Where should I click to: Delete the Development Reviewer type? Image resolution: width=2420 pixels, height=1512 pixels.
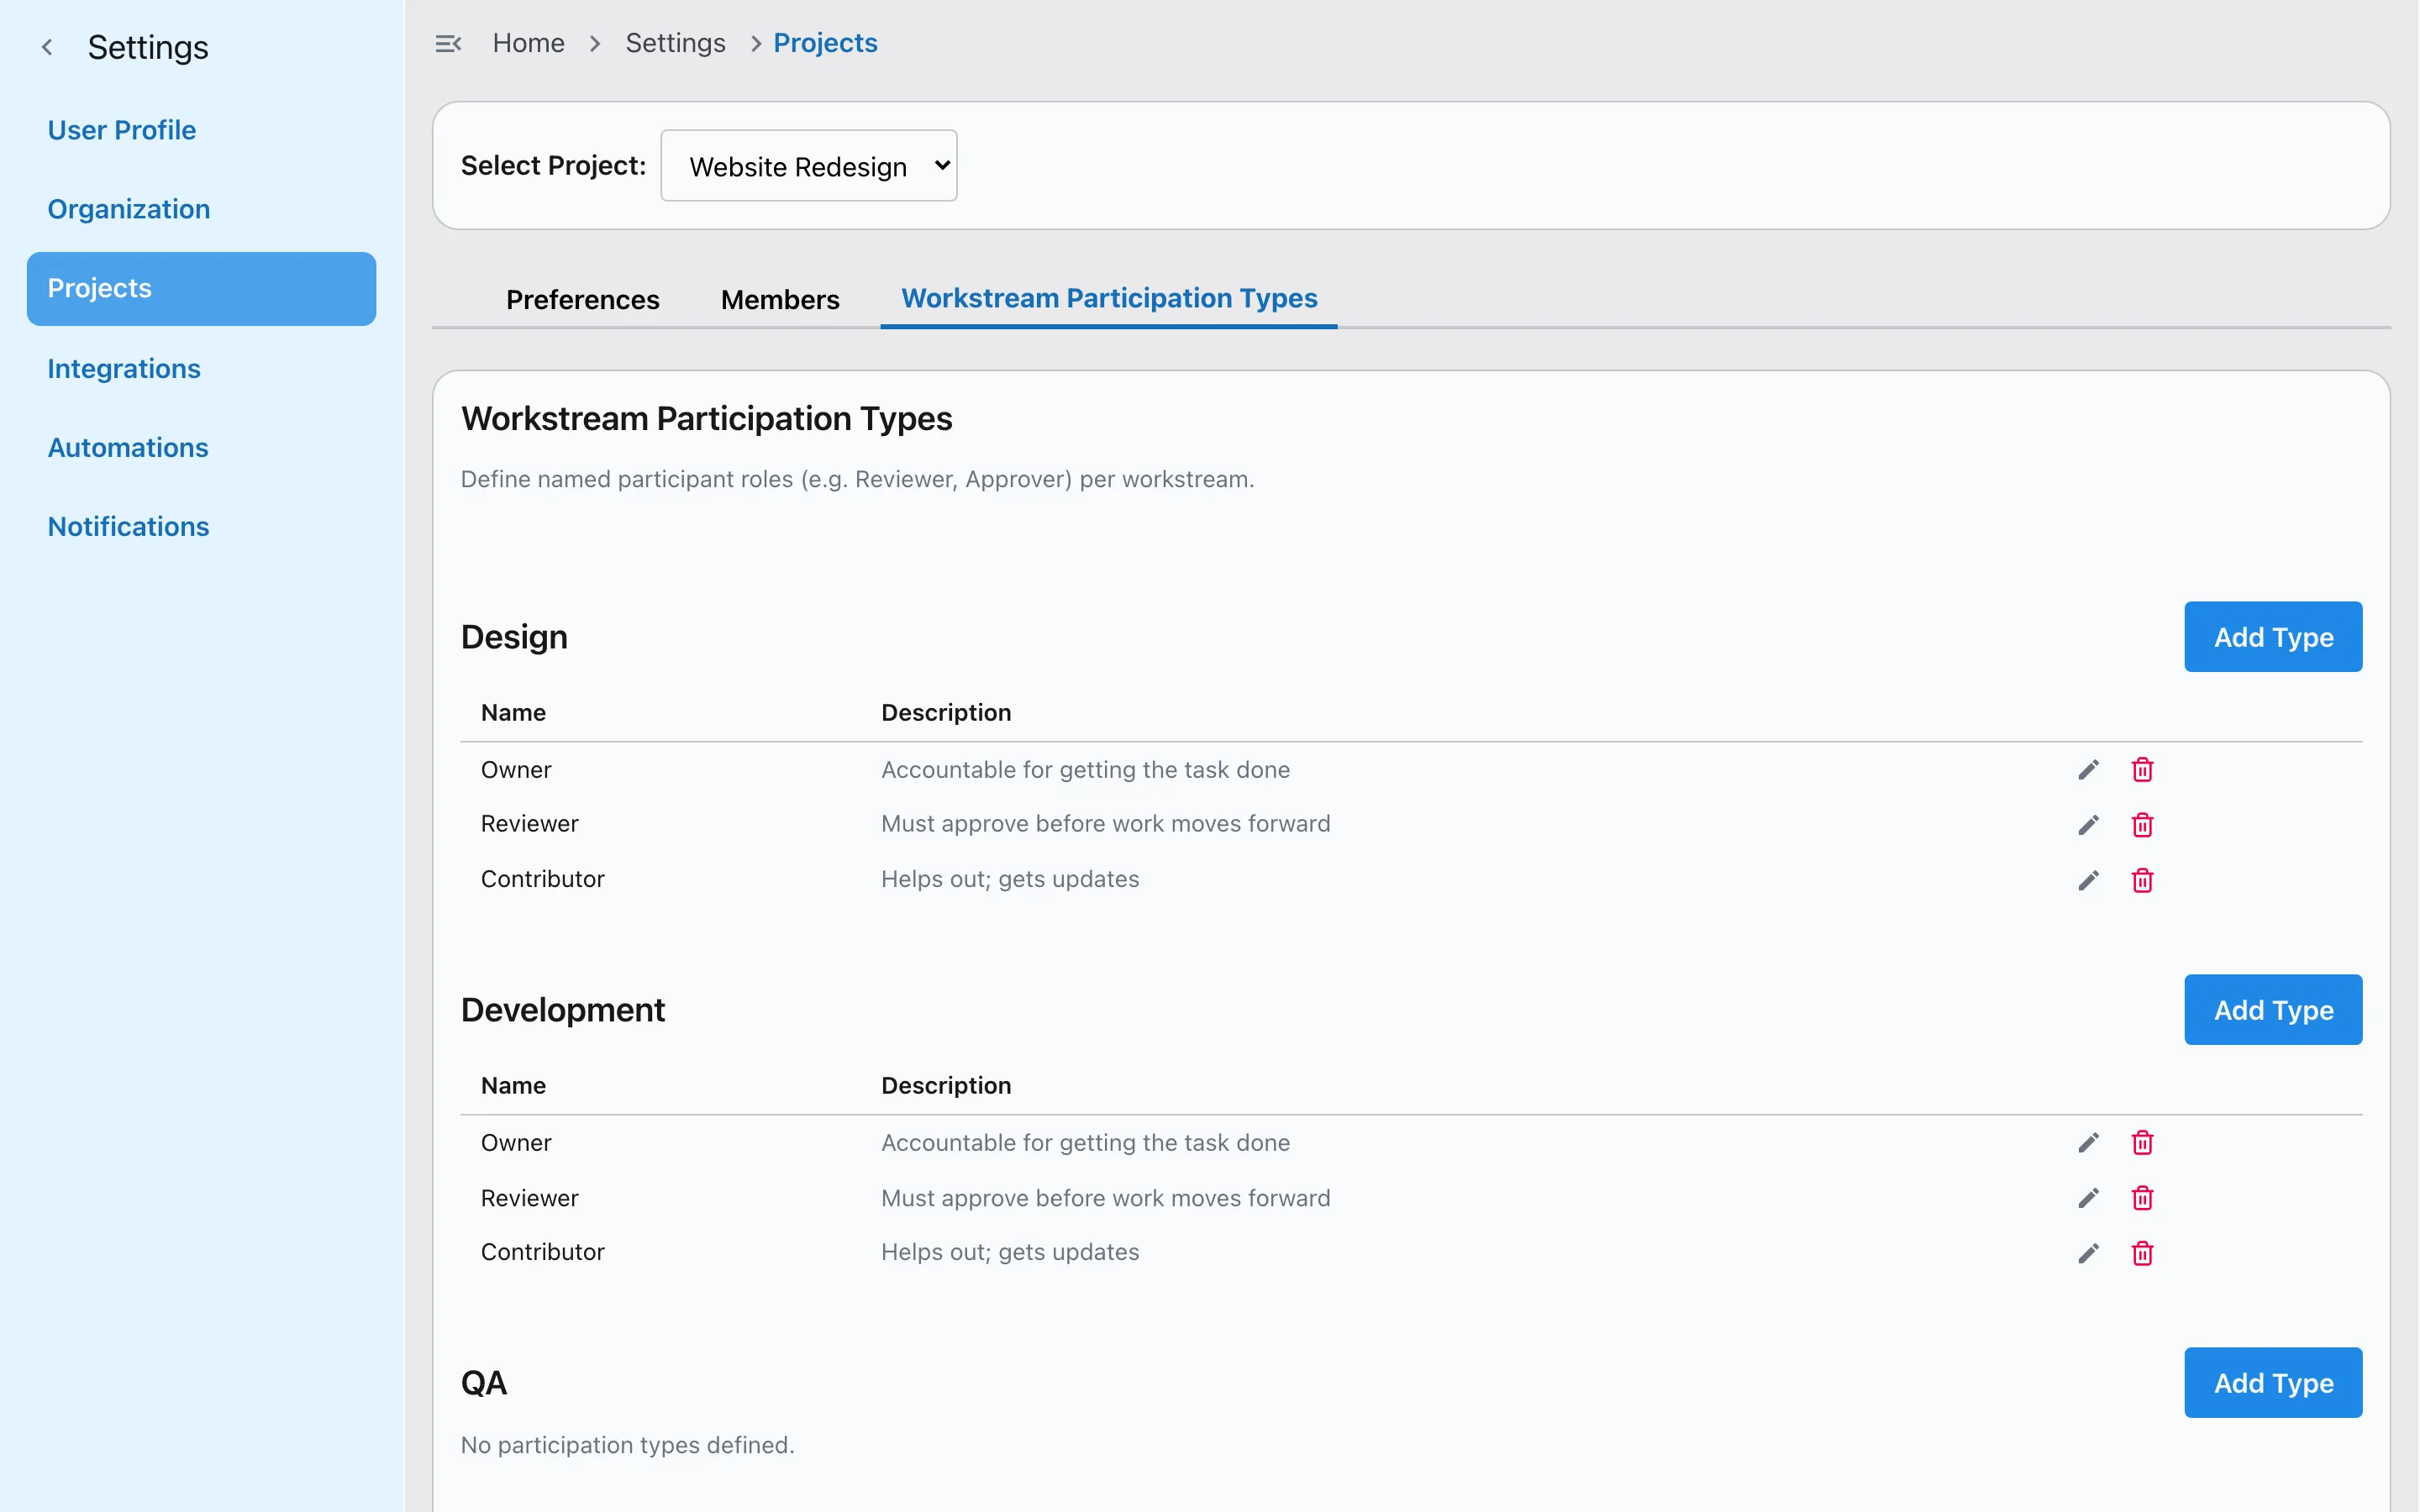[2142, 1198]
